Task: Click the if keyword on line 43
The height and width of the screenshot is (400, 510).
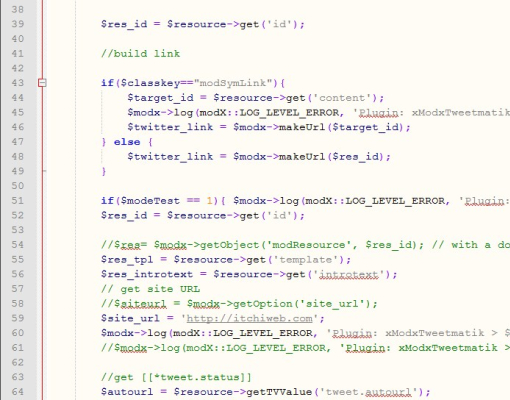Action: tap(107, 83)
